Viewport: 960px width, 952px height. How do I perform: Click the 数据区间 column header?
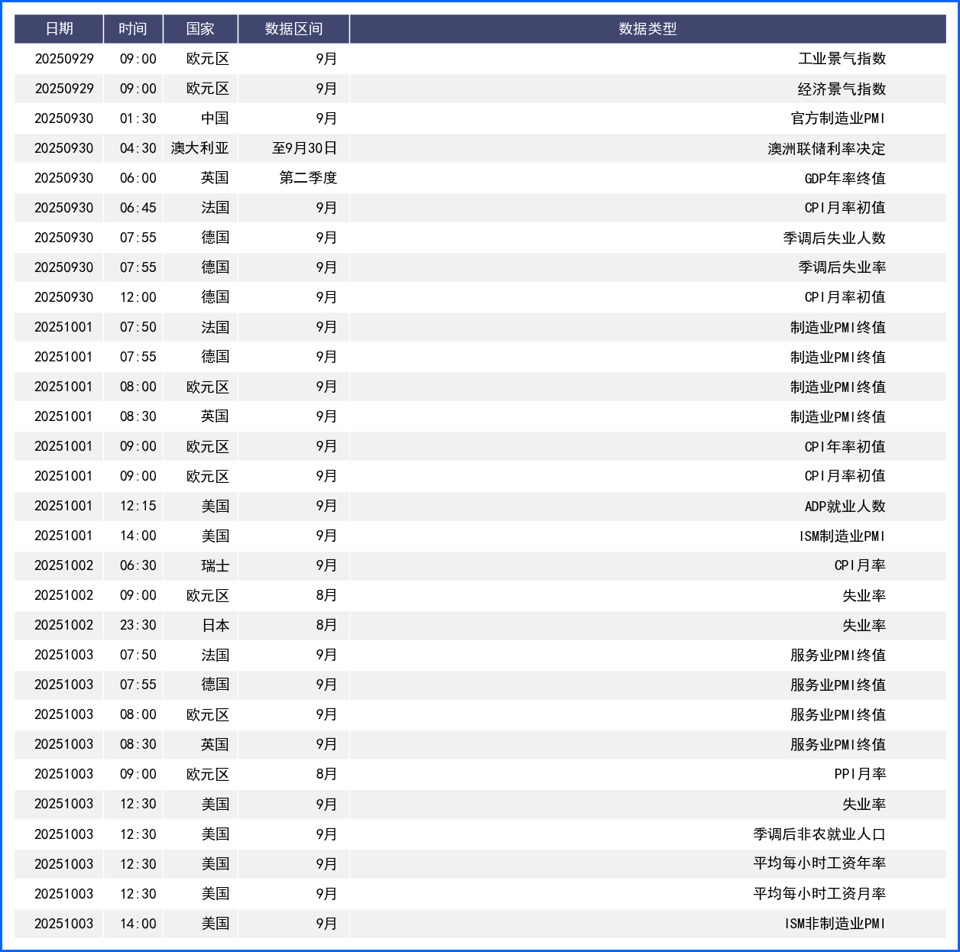293,29
